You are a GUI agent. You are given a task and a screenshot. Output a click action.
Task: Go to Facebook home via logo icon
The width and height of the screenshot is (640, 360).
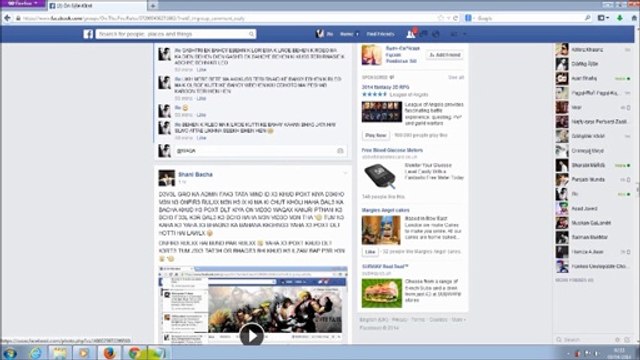(88, 34)
